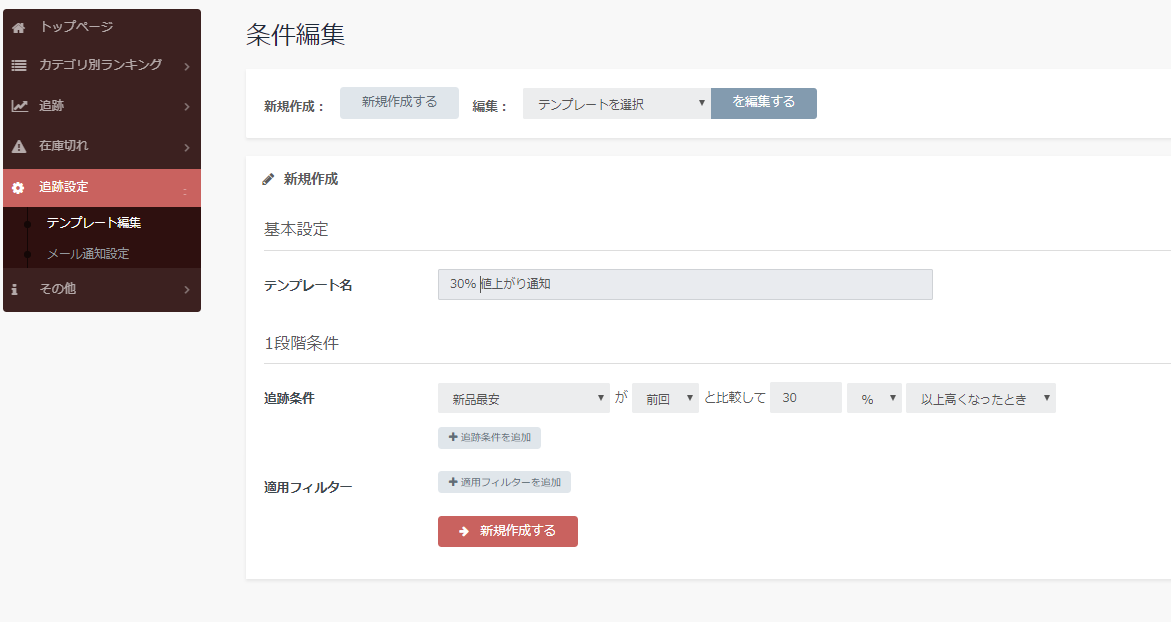Expand chevron on 追跡 row
Viewport: 1171px width, 622px height.
point(187,107)
